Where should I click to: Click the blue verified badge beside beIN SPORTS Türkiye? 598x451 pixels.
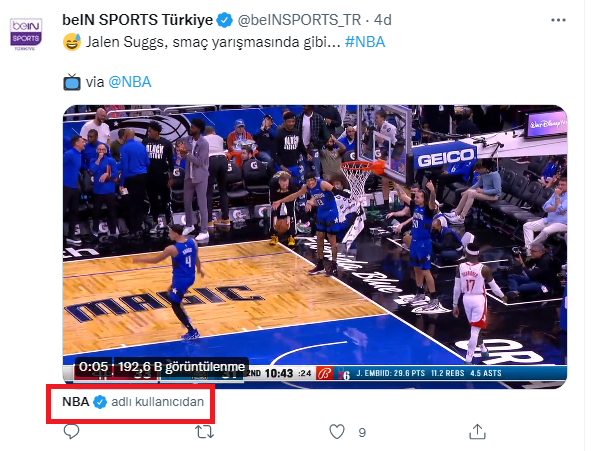(x=225, y=20)
